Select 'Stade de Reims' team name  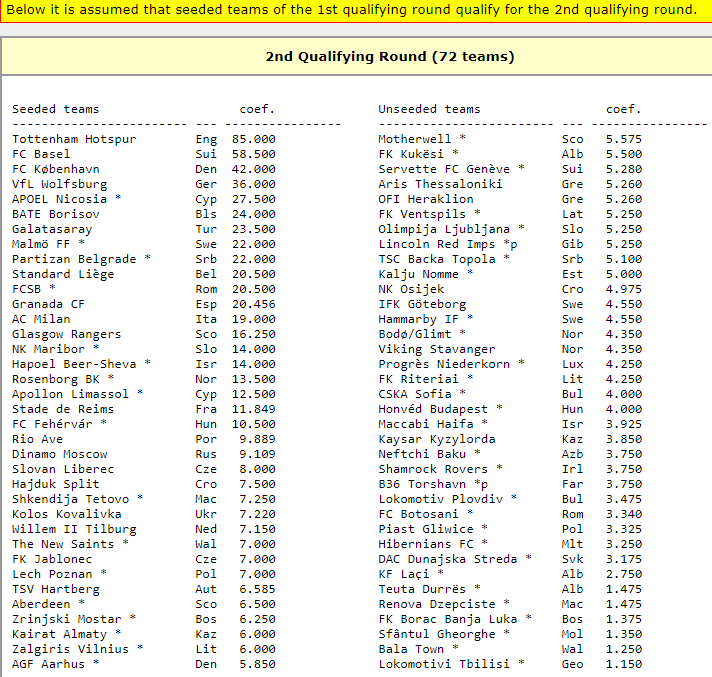63,409
